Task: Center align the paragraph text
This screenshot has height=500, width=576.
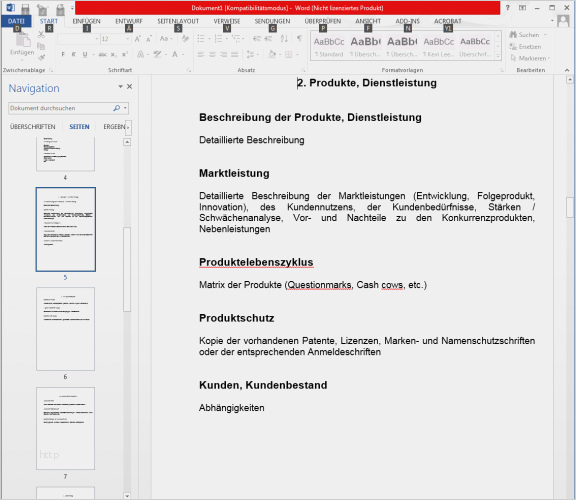Action: (212, 54)
